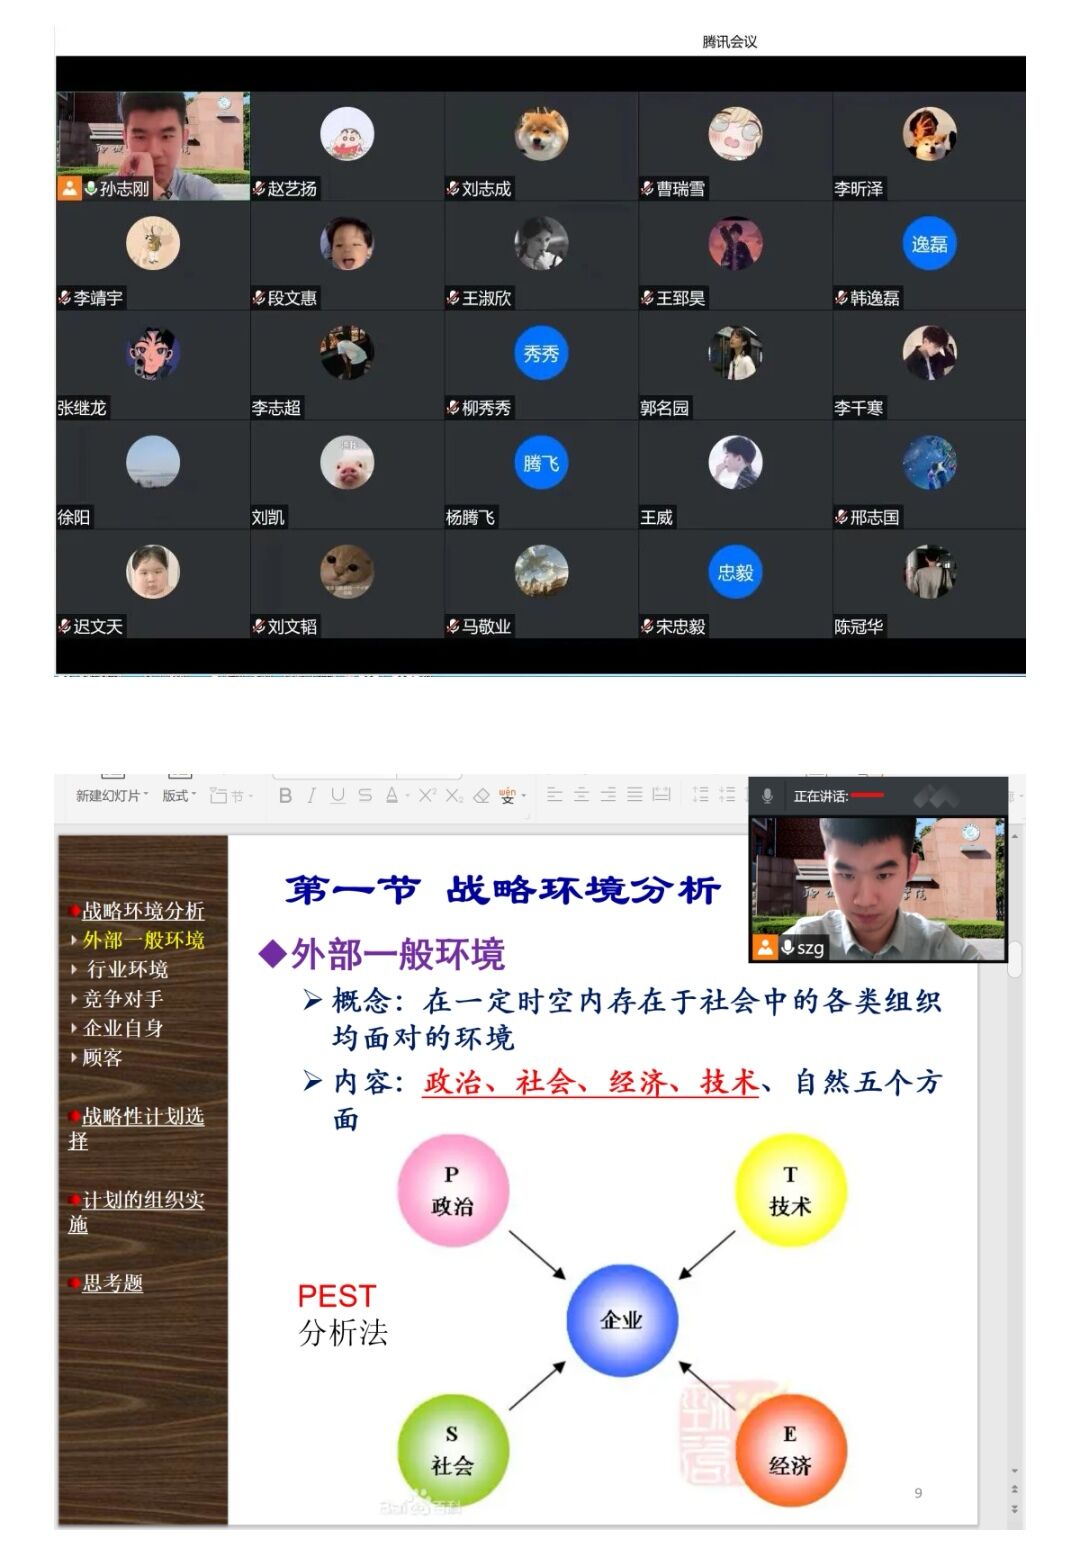Open 思考题 section link

[x=112, y=1283]
